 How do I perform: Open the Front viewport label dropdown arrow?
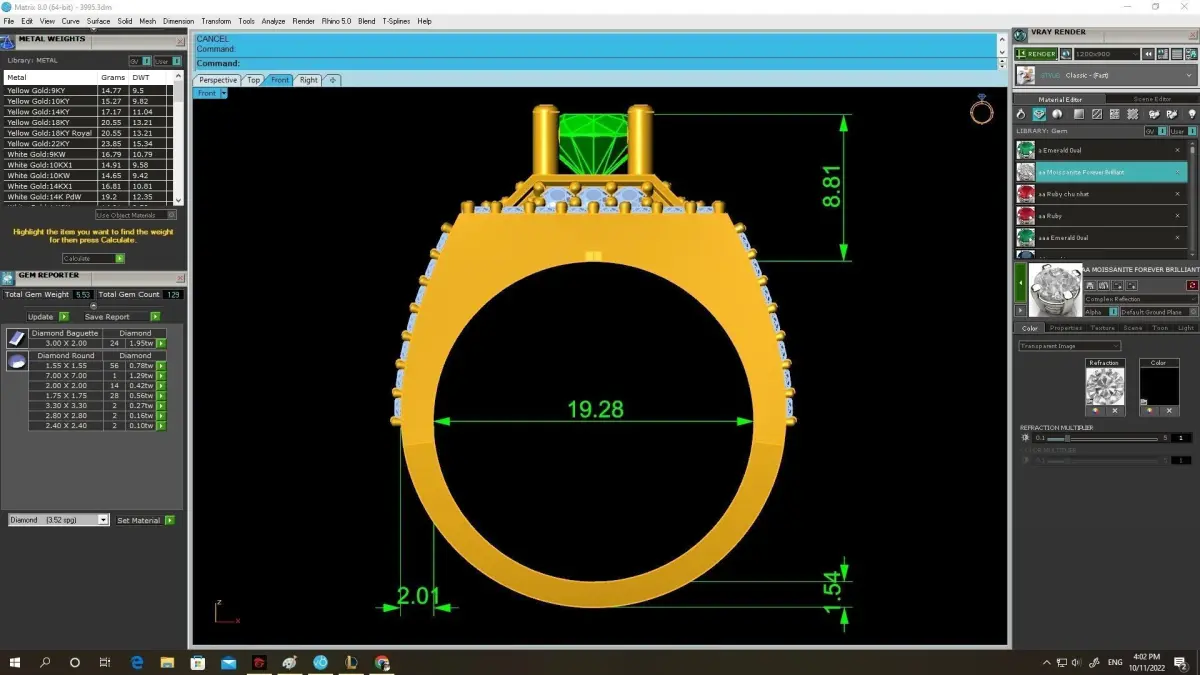[x=224, y=93]
